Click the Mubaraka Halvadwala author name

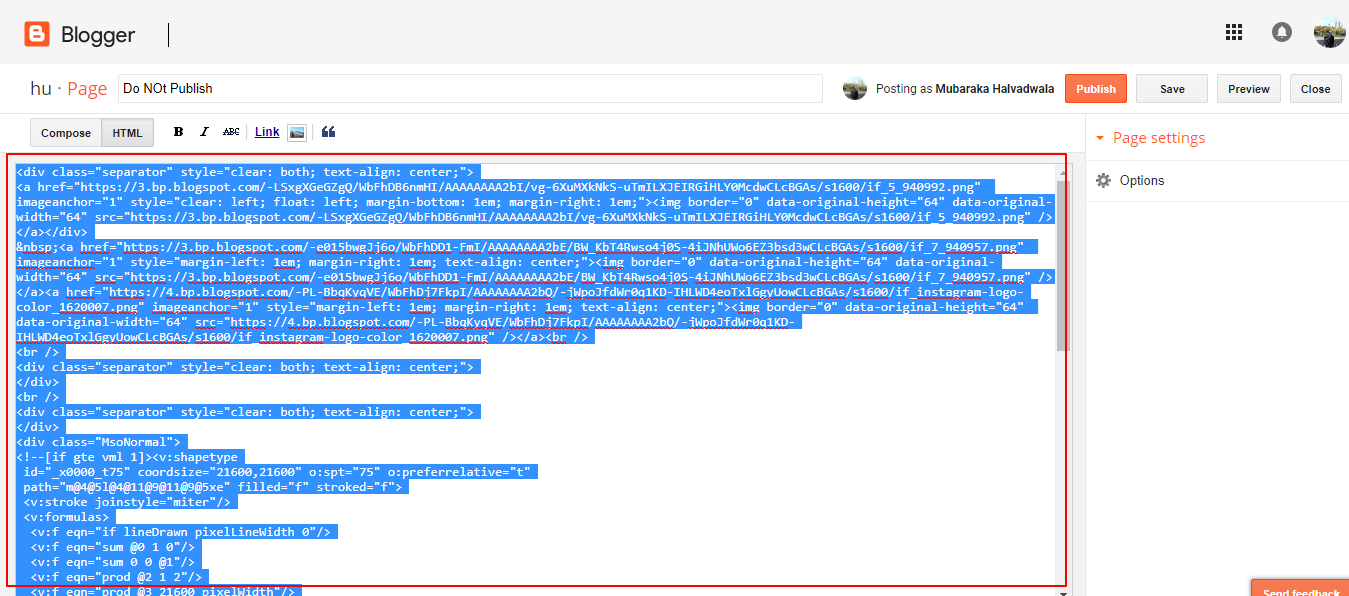[994, 89]
